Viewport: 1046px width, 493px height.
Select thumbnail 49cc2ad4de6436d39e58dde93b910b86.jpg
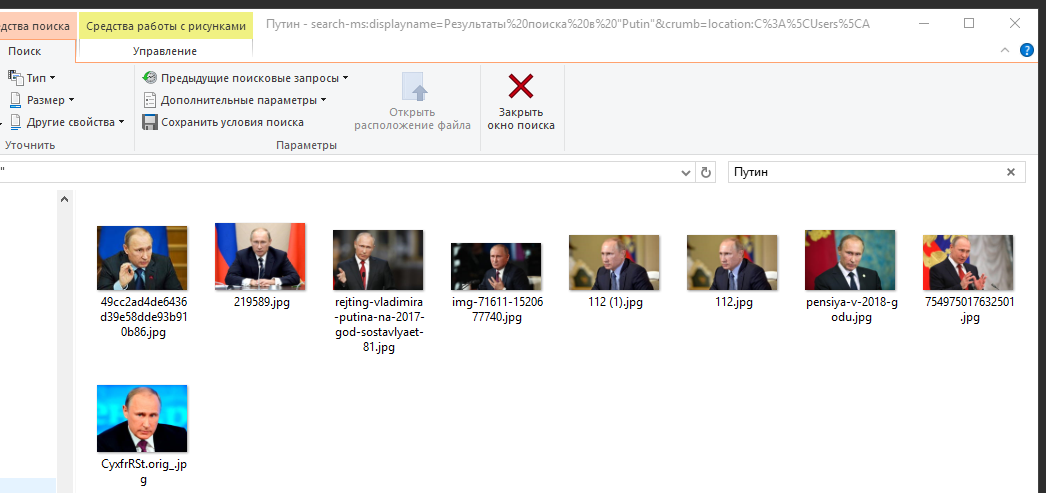coord(142,258)
